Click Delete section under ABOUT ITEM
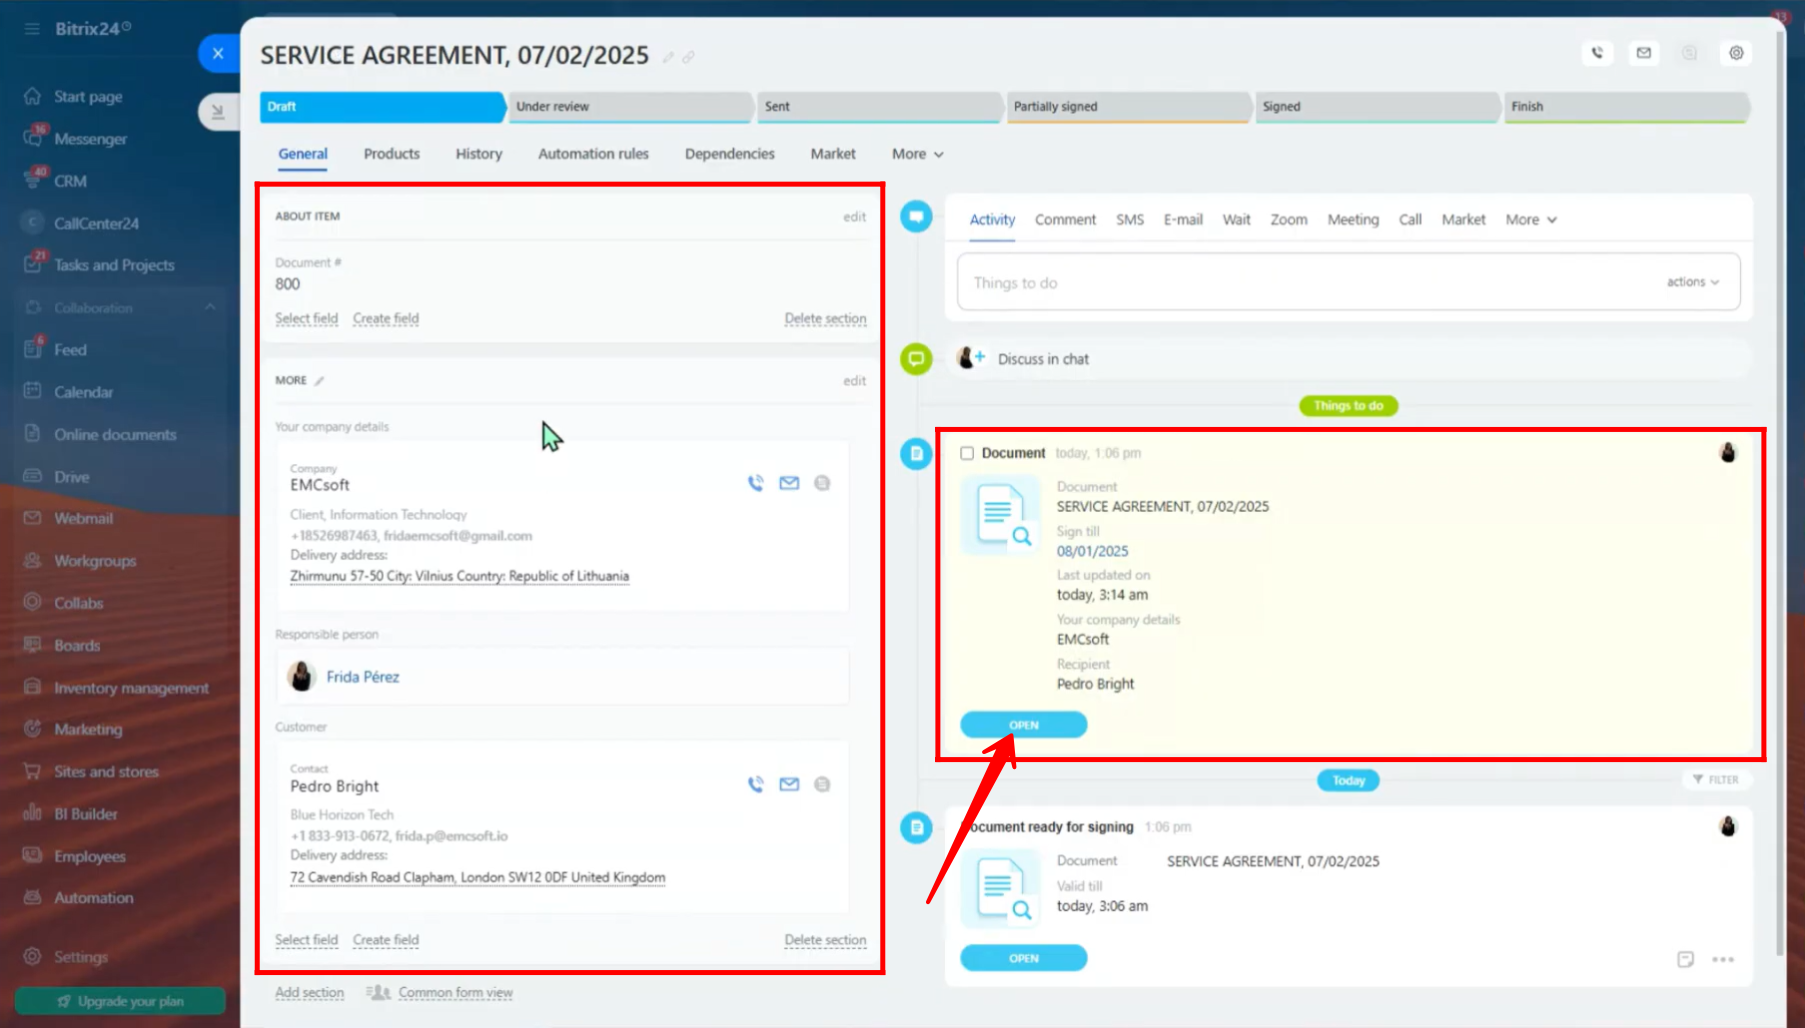The width and height of the screenshot is (1805, 1028). [825, 319]
